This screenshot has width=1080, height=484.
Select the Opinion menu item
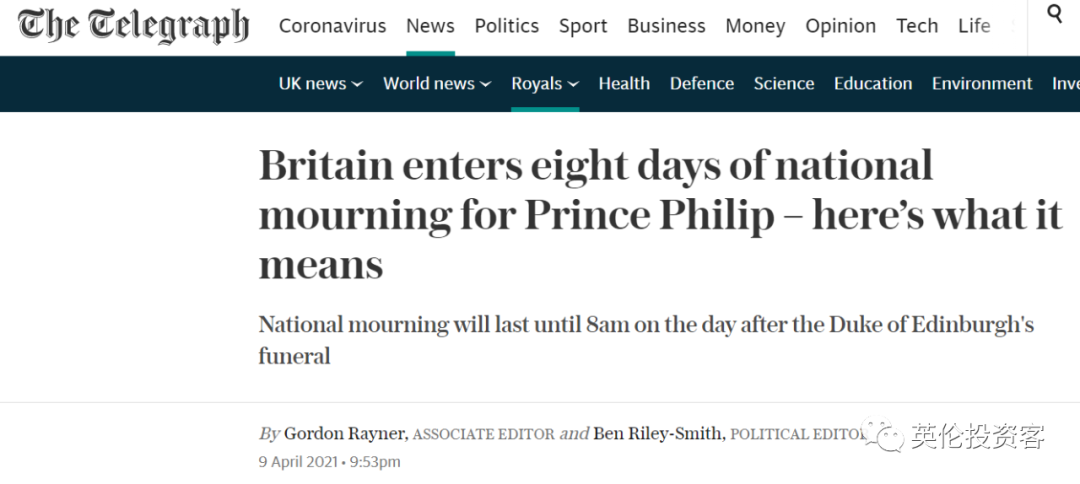pos(840,26)
